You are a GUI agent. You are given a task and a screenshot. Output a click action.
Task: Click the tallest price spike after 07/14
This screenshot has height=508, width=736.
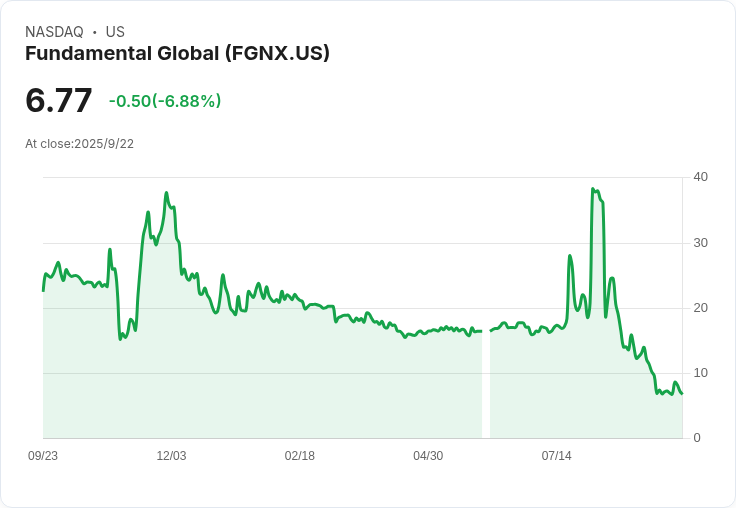(x=593, y=189)
